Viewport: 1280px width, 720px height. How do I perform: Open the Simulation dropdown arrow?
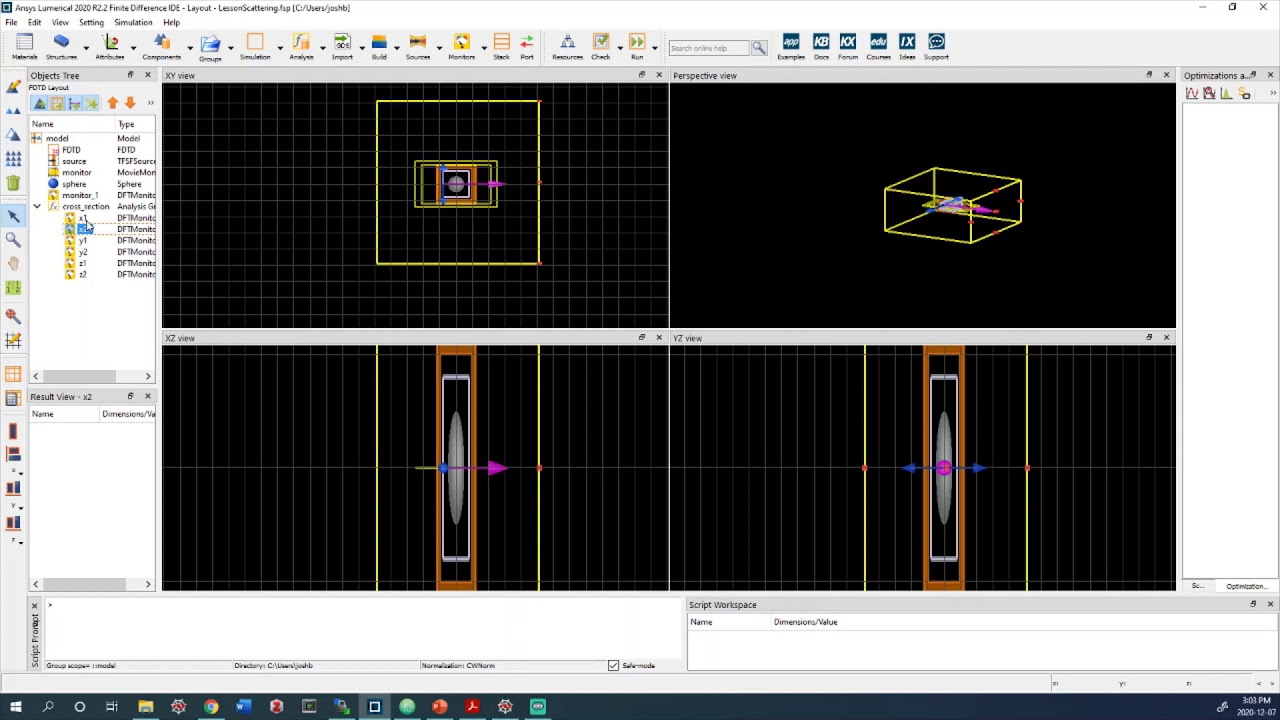pos(280,47)
